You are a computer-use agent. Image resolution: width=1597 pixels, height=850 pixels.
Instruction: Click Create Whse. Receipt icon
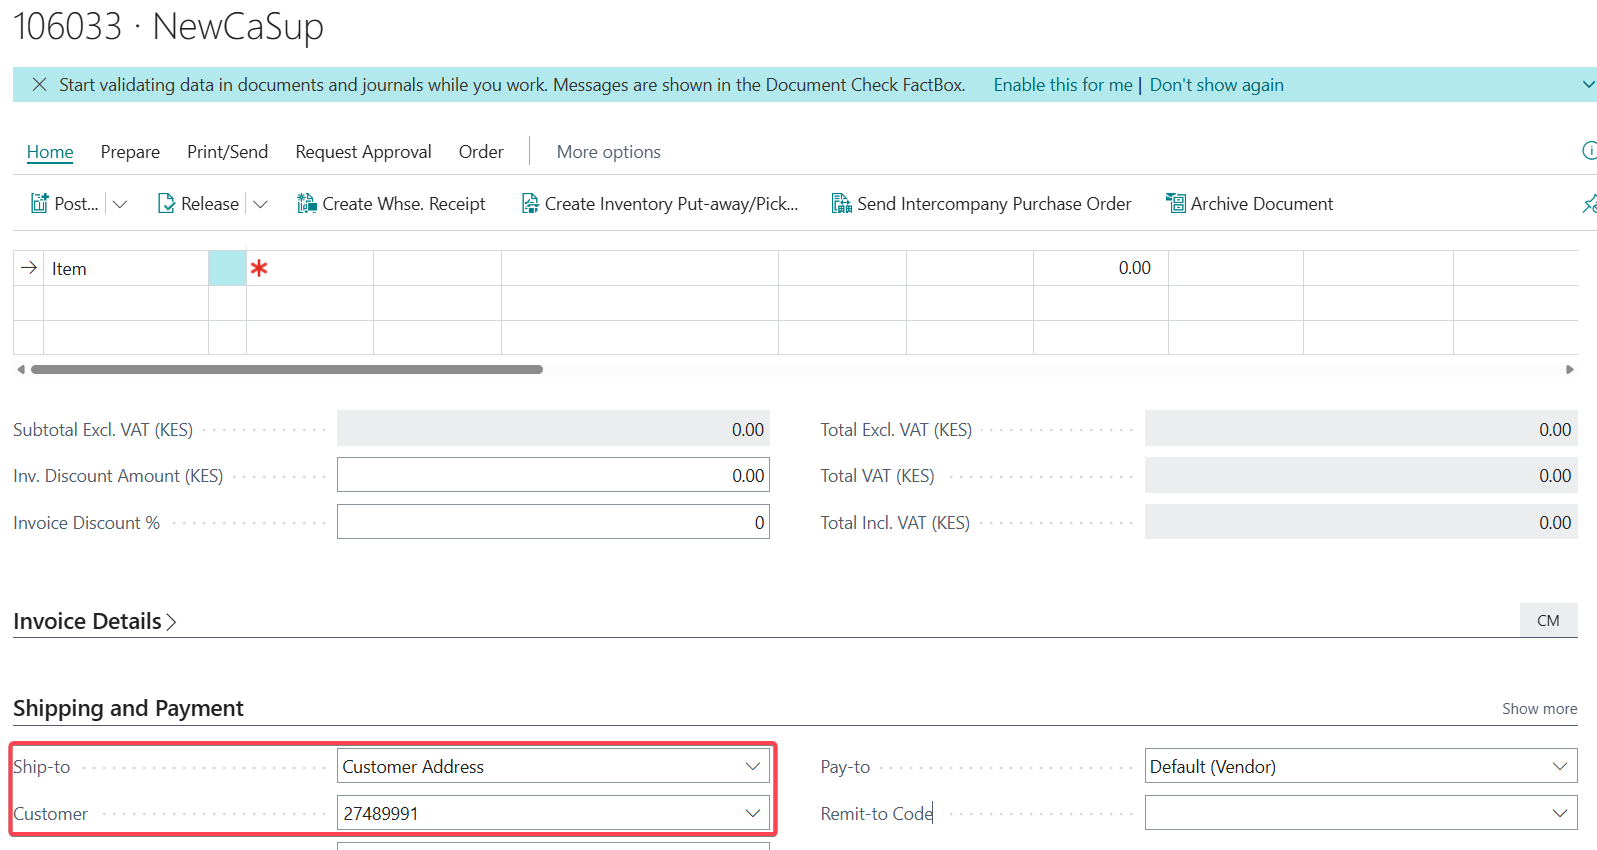(307, 204)
